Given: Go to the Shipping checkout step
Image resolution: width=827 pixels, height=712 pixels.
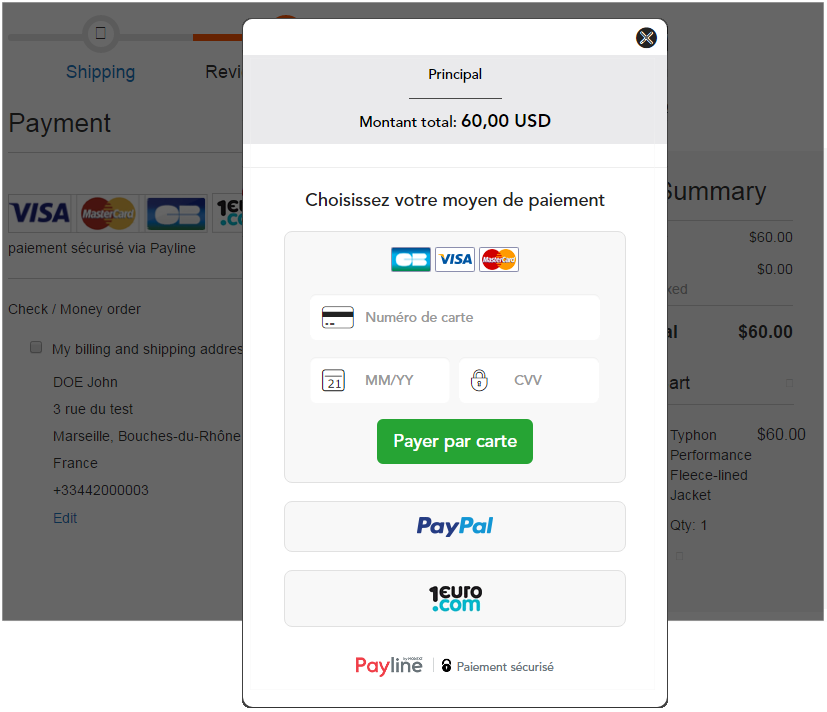Looking at the screenshot, I should (x=100, y=72).
